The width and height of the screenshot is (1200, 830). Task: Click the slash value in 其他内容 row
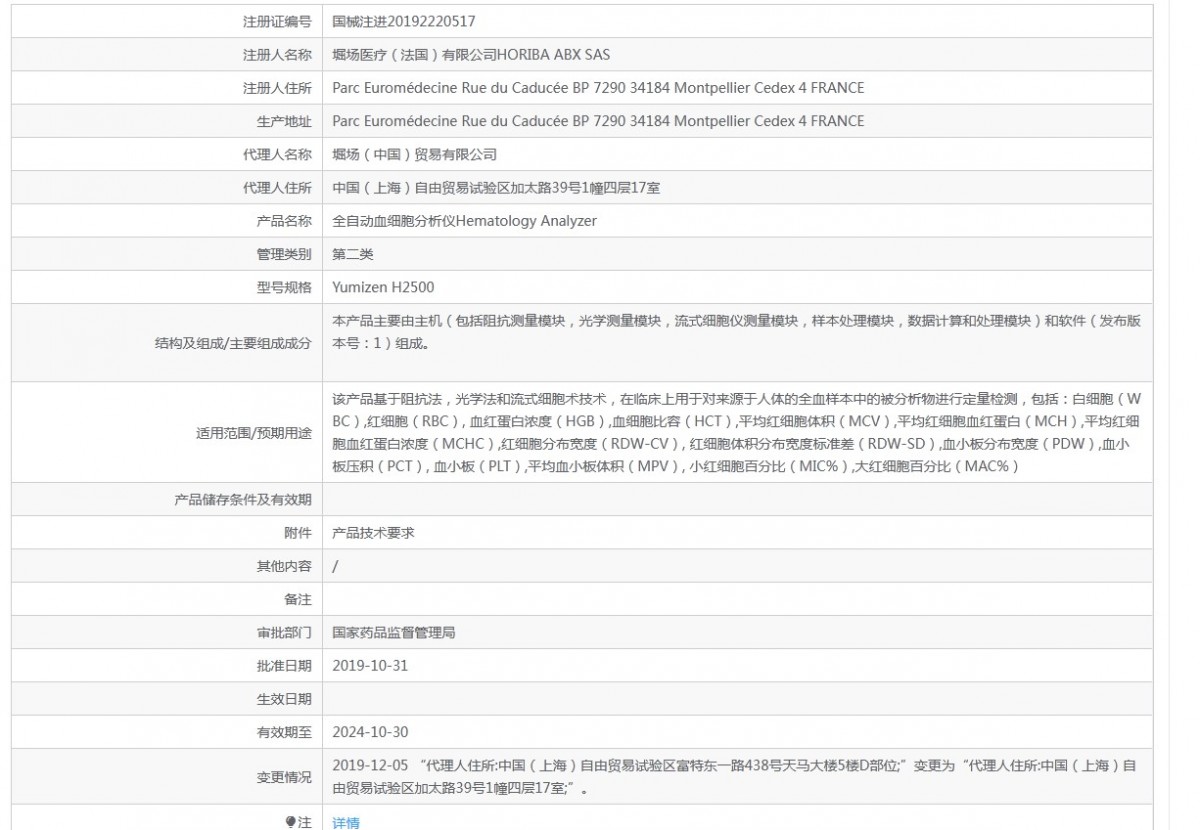point(335,566)
